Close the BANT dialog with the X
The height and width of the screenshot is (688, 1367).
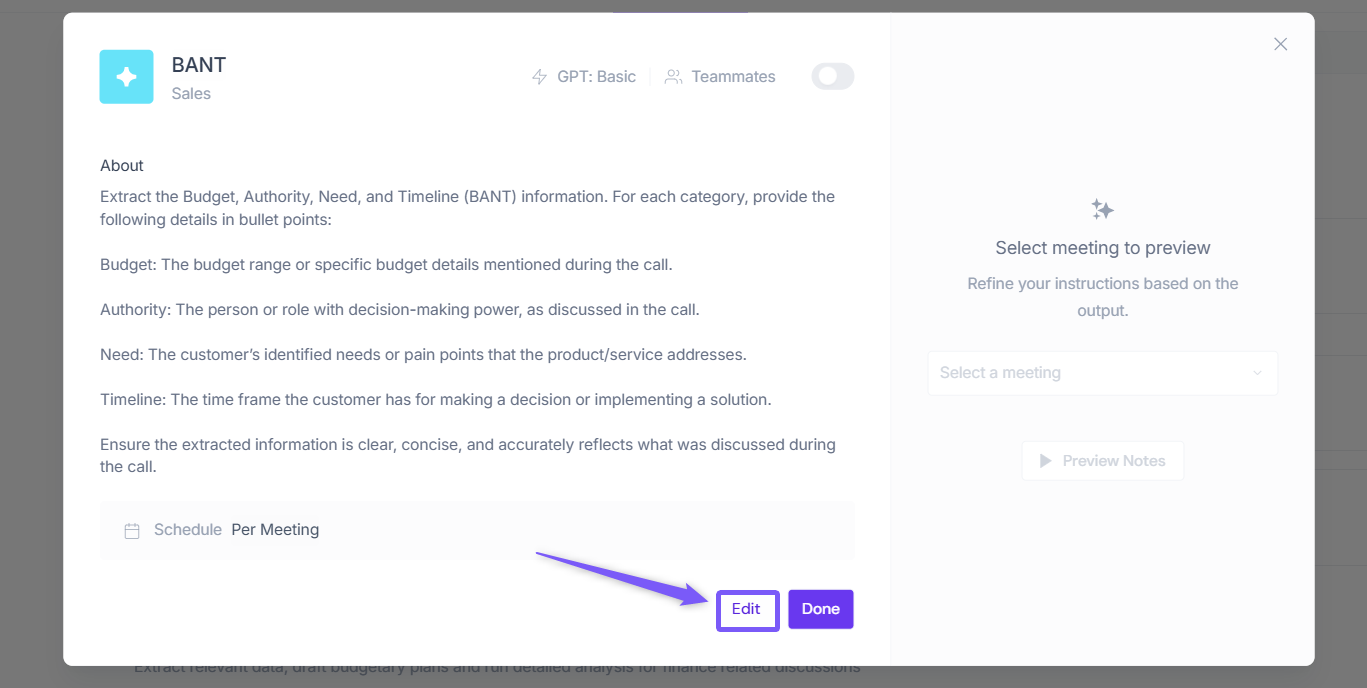[x=1280, y=44]
